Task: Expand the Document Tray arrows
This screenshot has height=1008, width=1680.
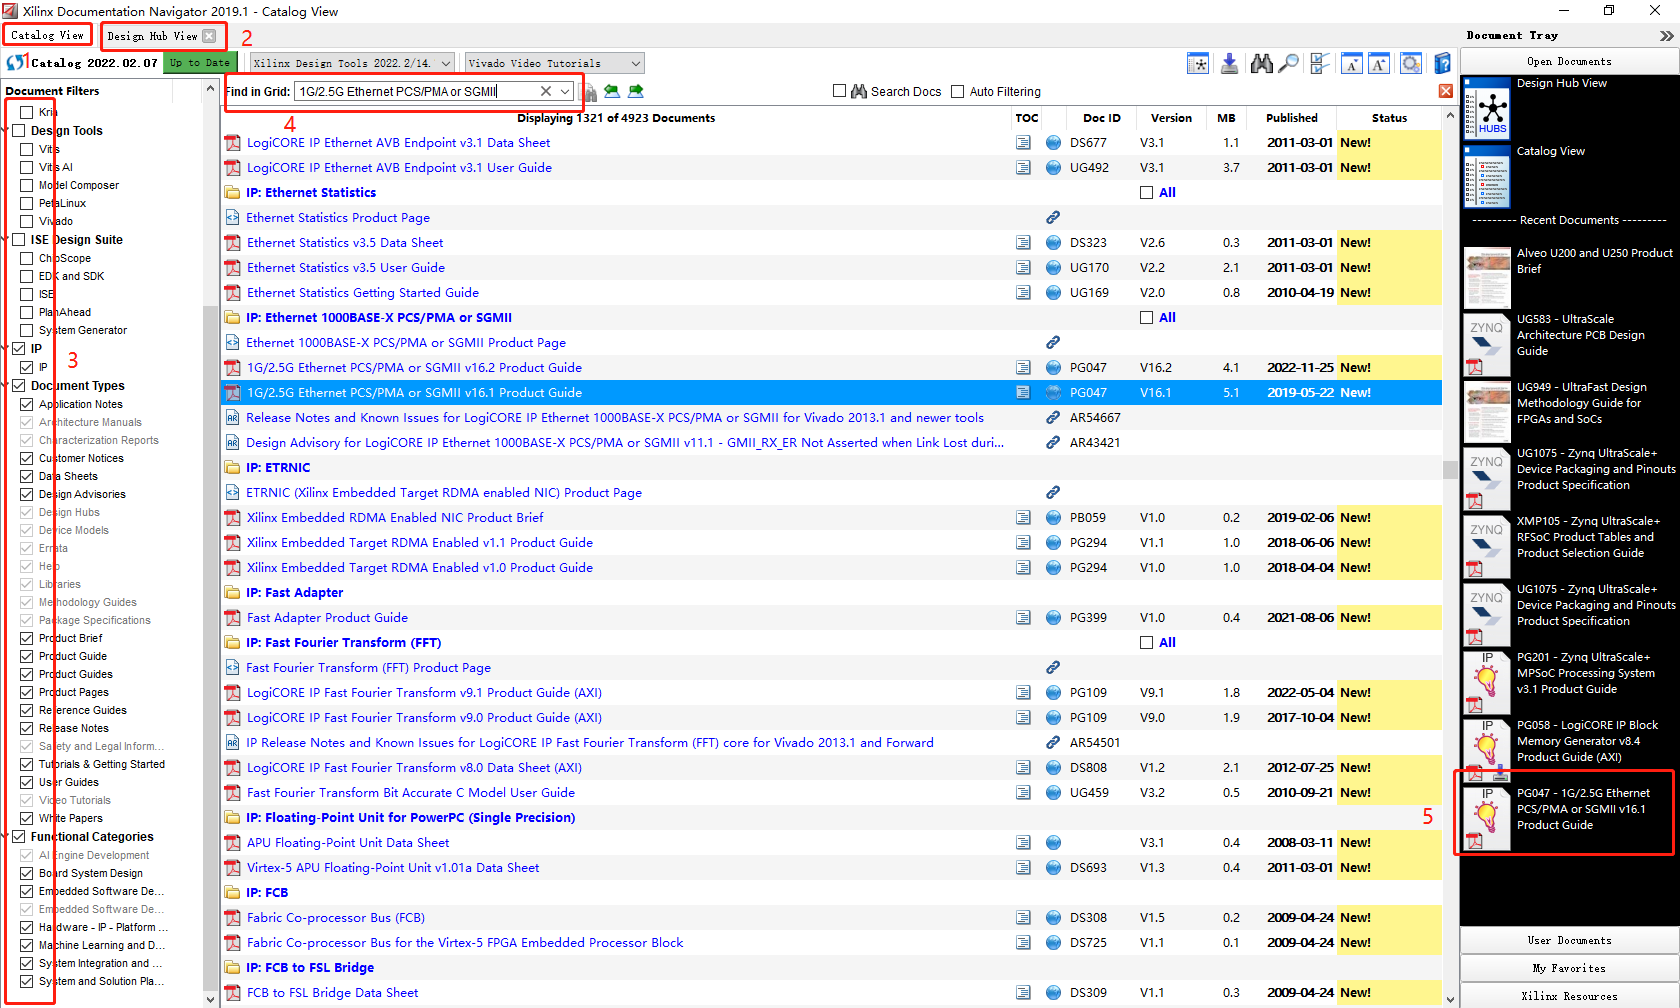Action: click(x=1666, y=36)
